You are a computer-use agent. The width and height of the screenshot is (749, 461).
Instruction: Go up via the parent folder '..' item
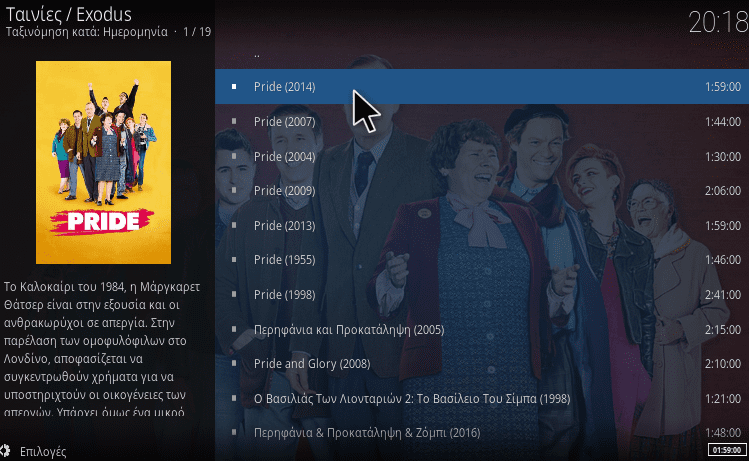[x=482, y=54]
